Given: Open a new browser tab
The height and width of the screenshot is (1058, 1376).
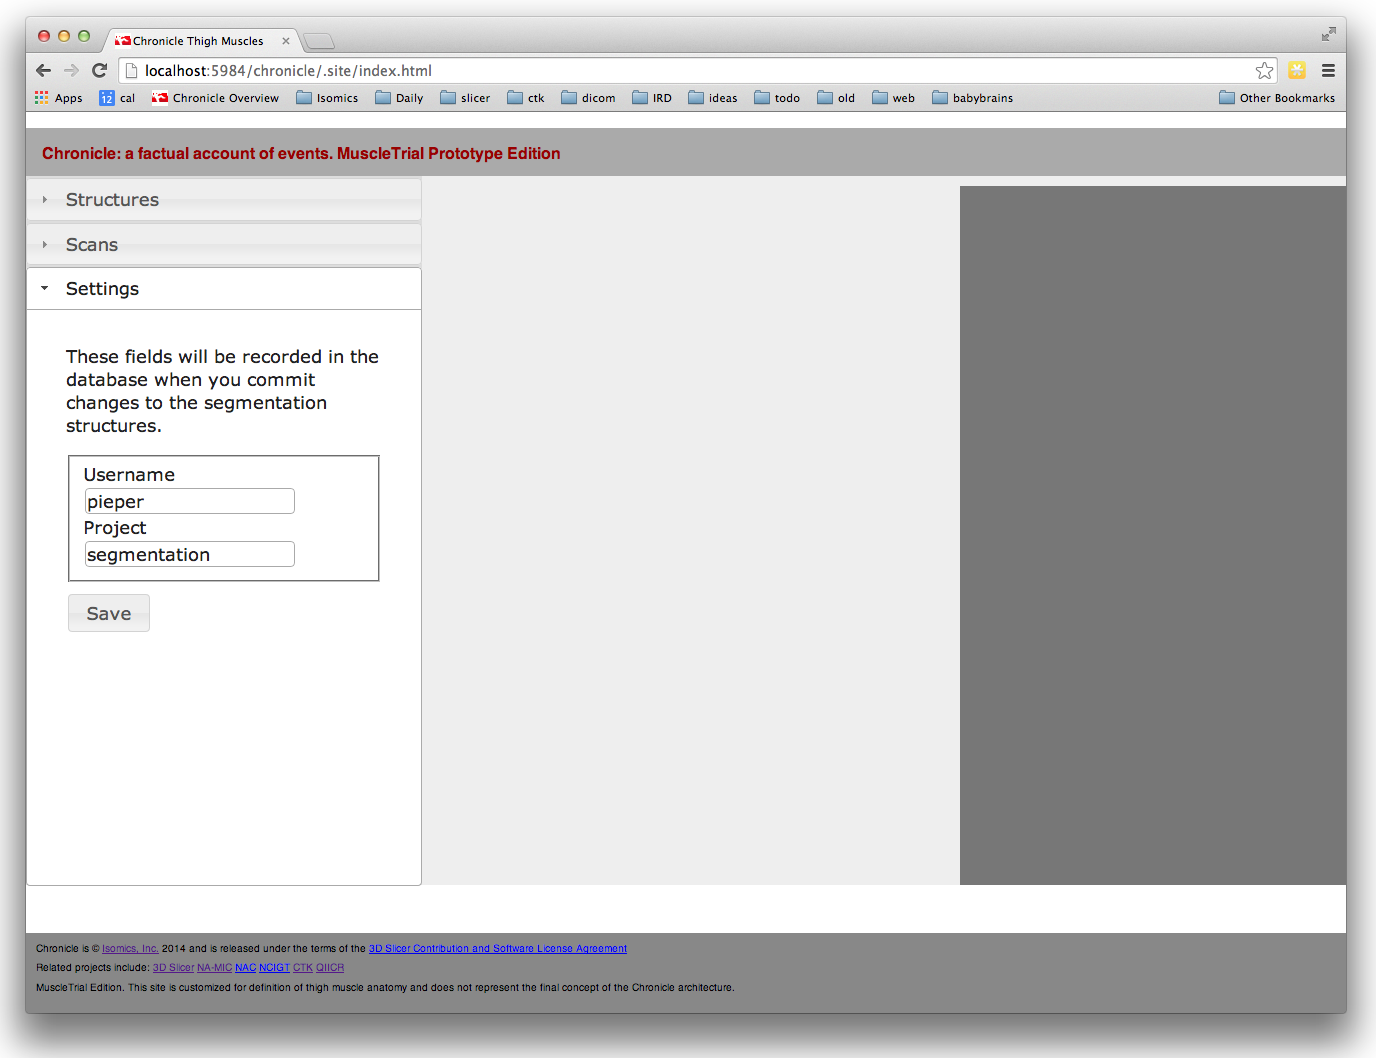Looking at the screenshot, I should (x=319, y=41).
